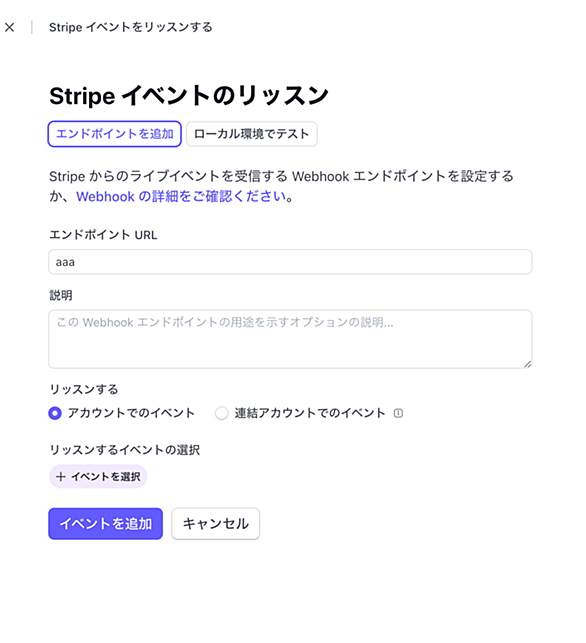Click the キャンセル button
The width and height of the screenshot is (586, 643).
[216, 524]
